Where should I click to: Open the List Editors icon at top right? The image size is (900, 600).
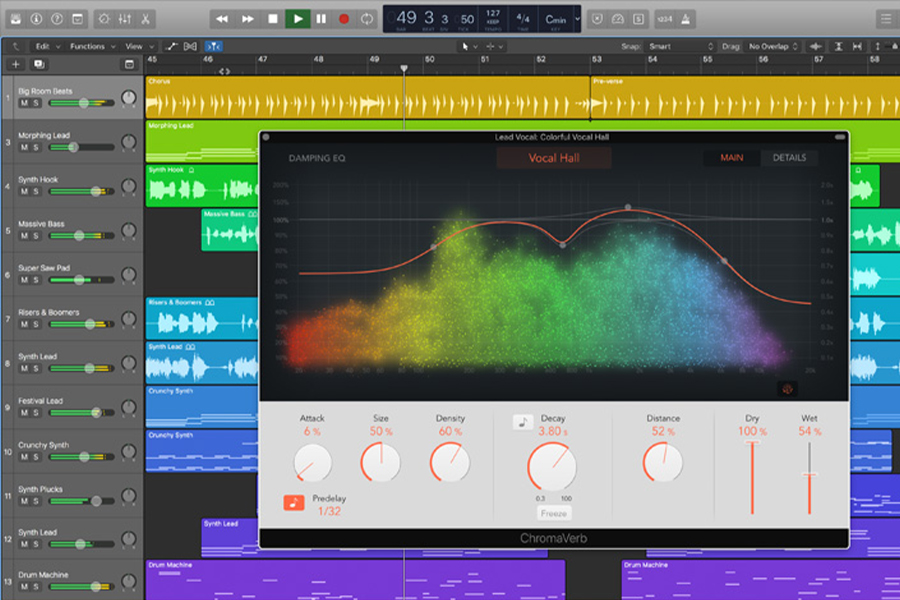click(886, 19)
